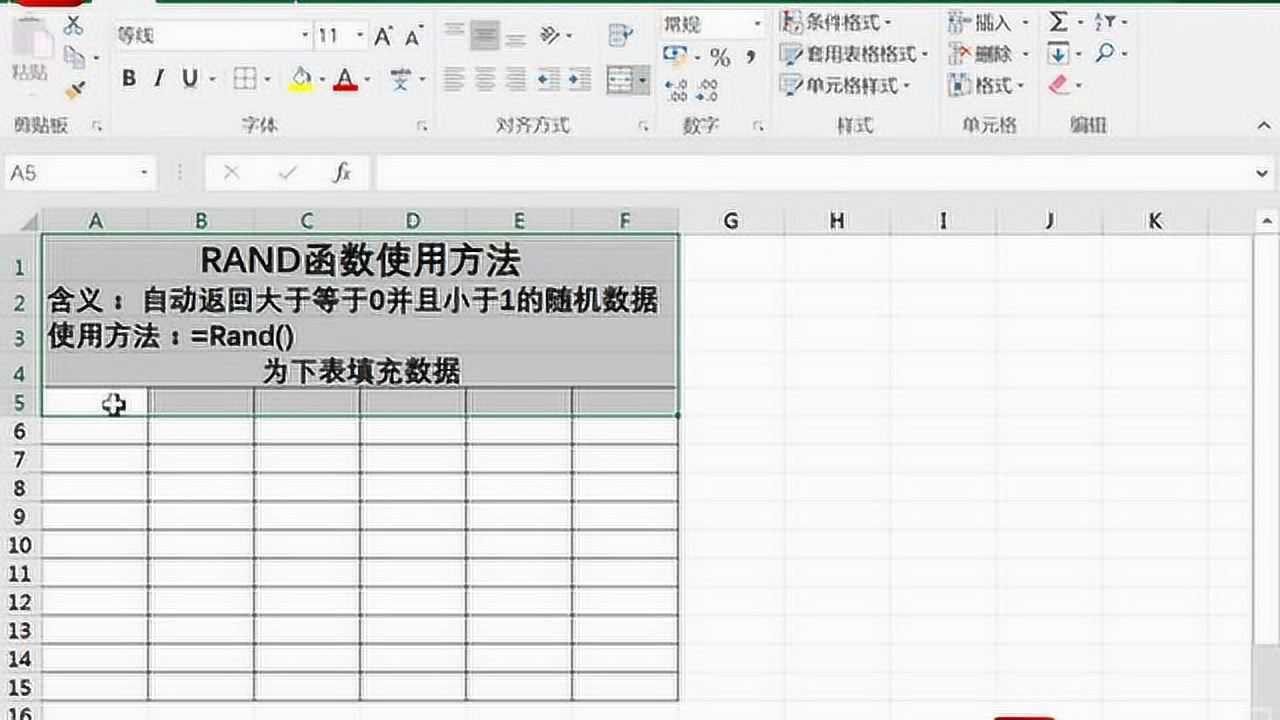This screenshot has height=720, width=1280.
Task: Select row 10 header
Action: click(21, 546)
